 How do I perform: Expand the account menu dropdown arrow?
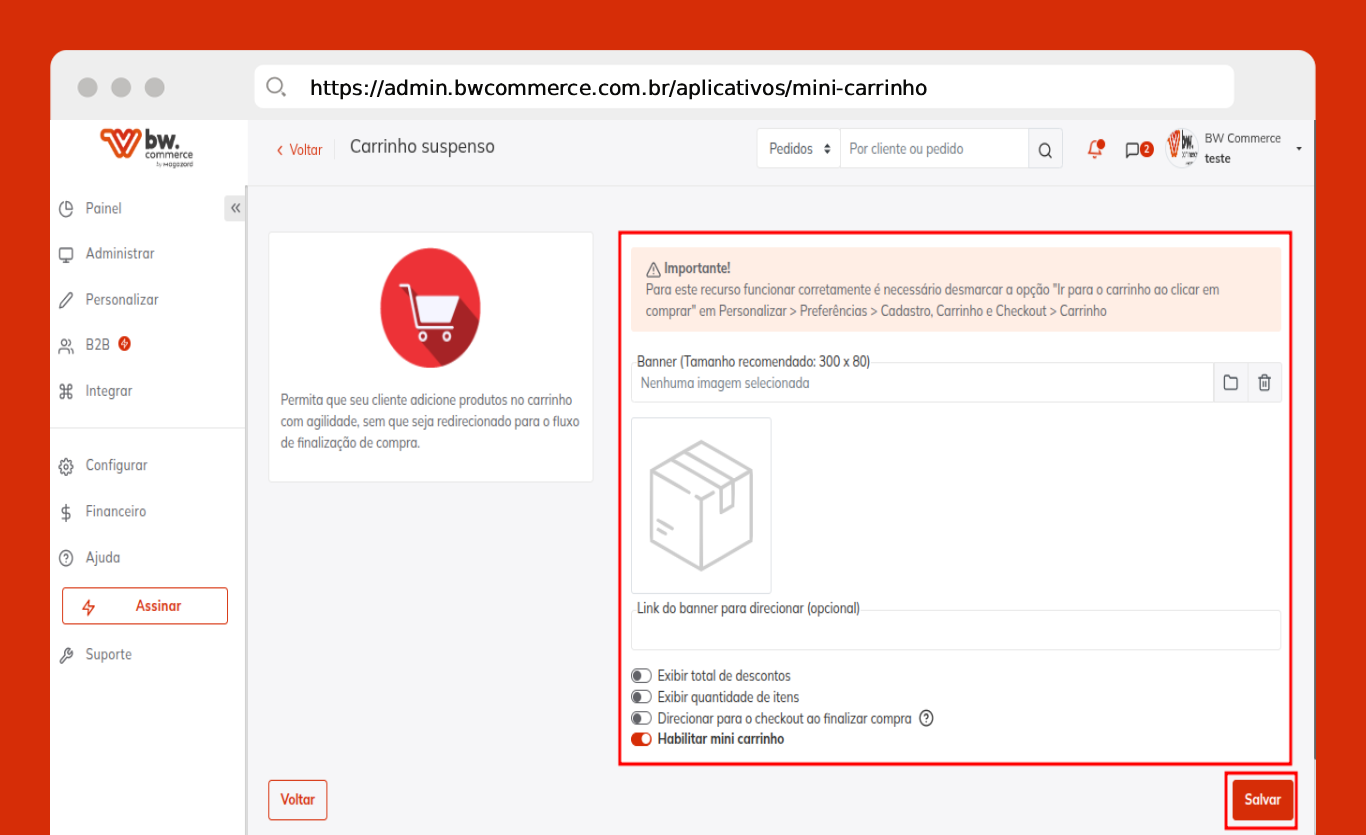[1299, 149]
